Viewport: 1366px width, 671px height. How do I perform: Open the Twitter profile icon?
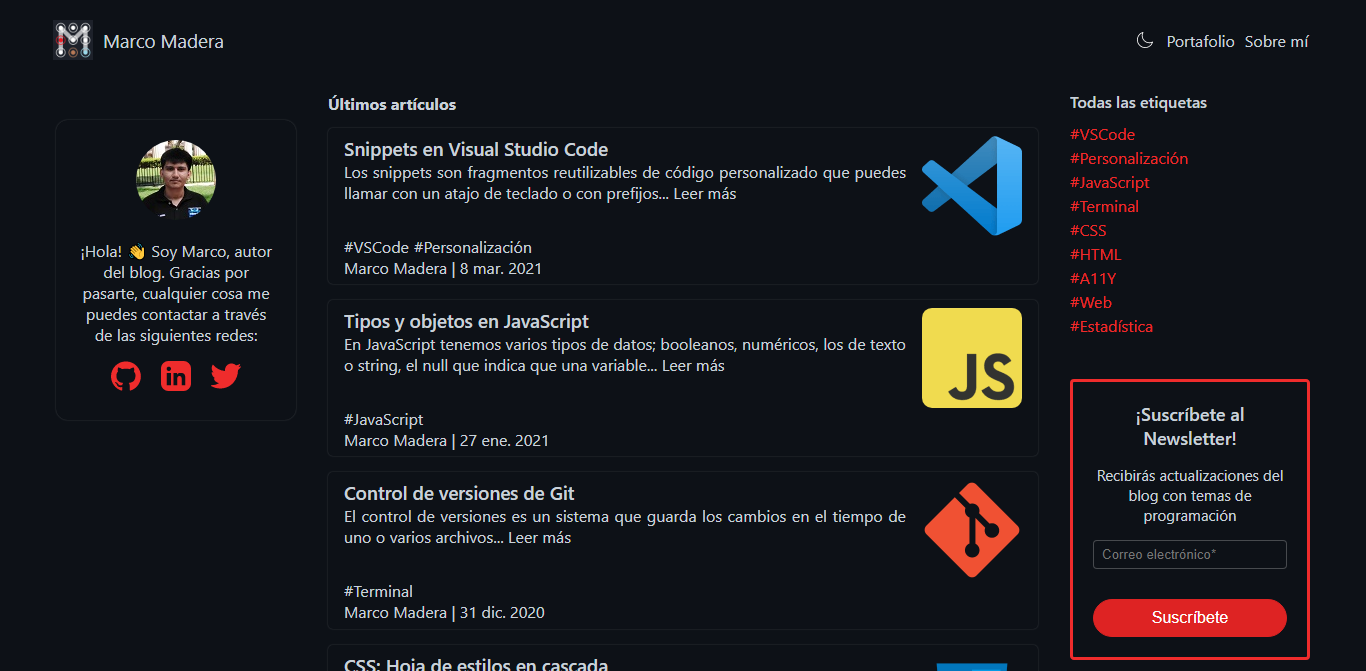click(x=225, y=375)
